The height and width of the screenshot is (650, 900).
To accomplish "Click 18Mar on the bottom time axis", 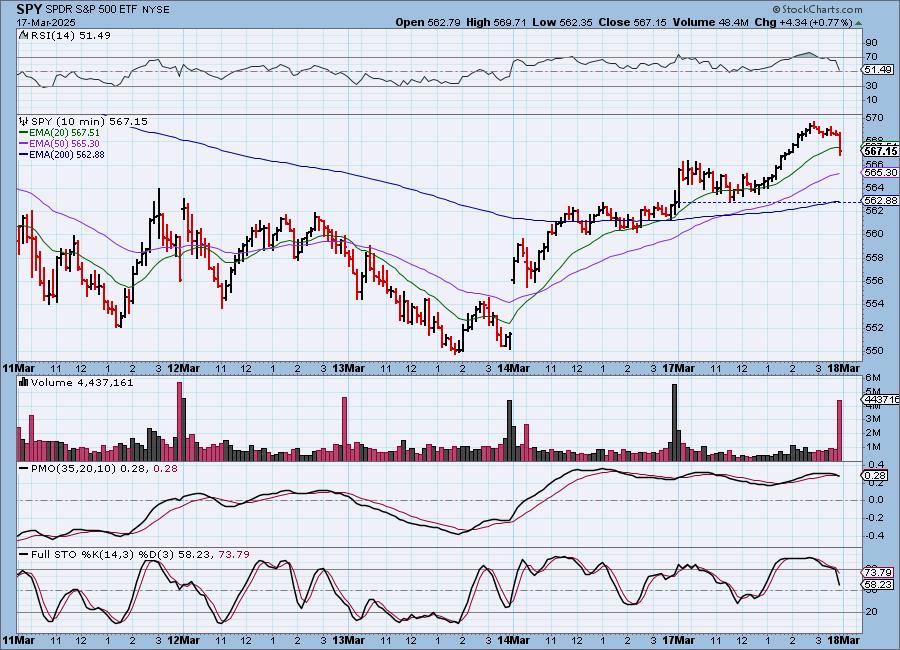I will tap(844, 640).
